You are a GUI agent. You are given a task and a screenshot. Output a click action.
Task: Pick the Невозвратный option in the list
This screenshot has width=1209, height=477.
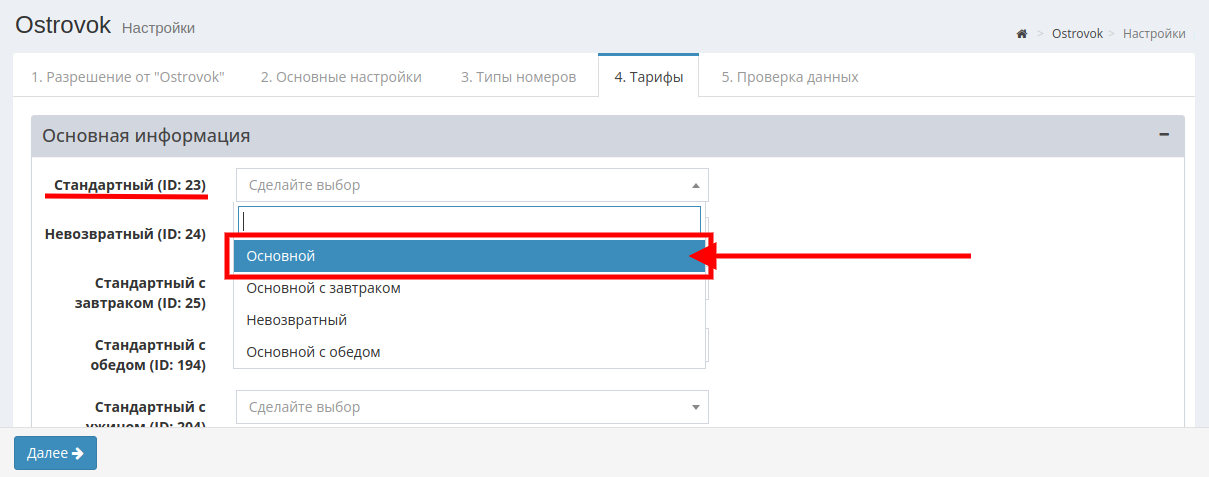point(467,320)
